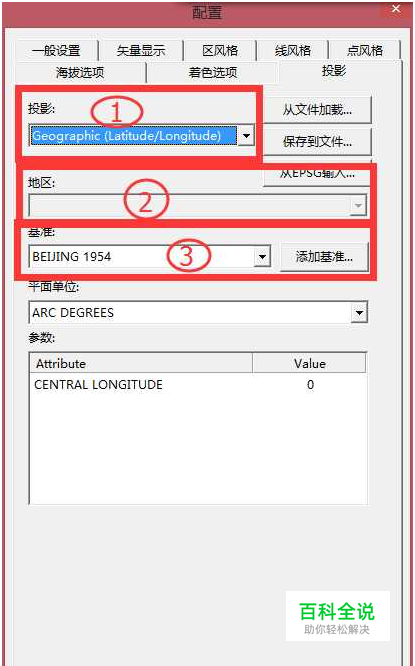This screenshot has width=415, height=666.
Task: Open the 区风格 tab
Action: click(x=220, y=51)
